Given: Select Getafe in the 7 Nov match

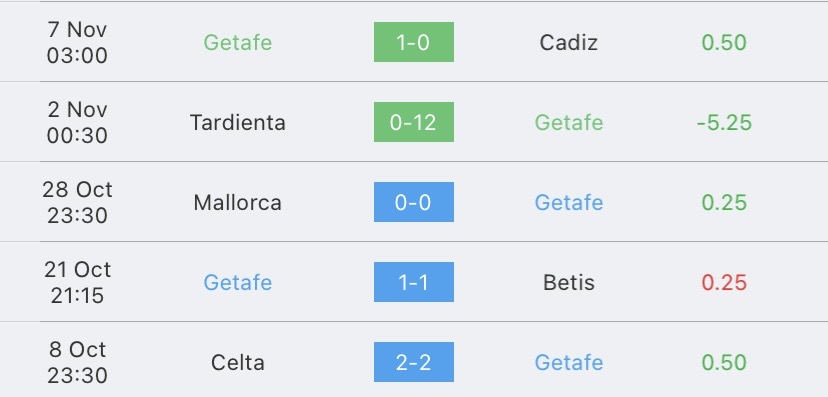Looking at the screenshot, I should point(238,42).
